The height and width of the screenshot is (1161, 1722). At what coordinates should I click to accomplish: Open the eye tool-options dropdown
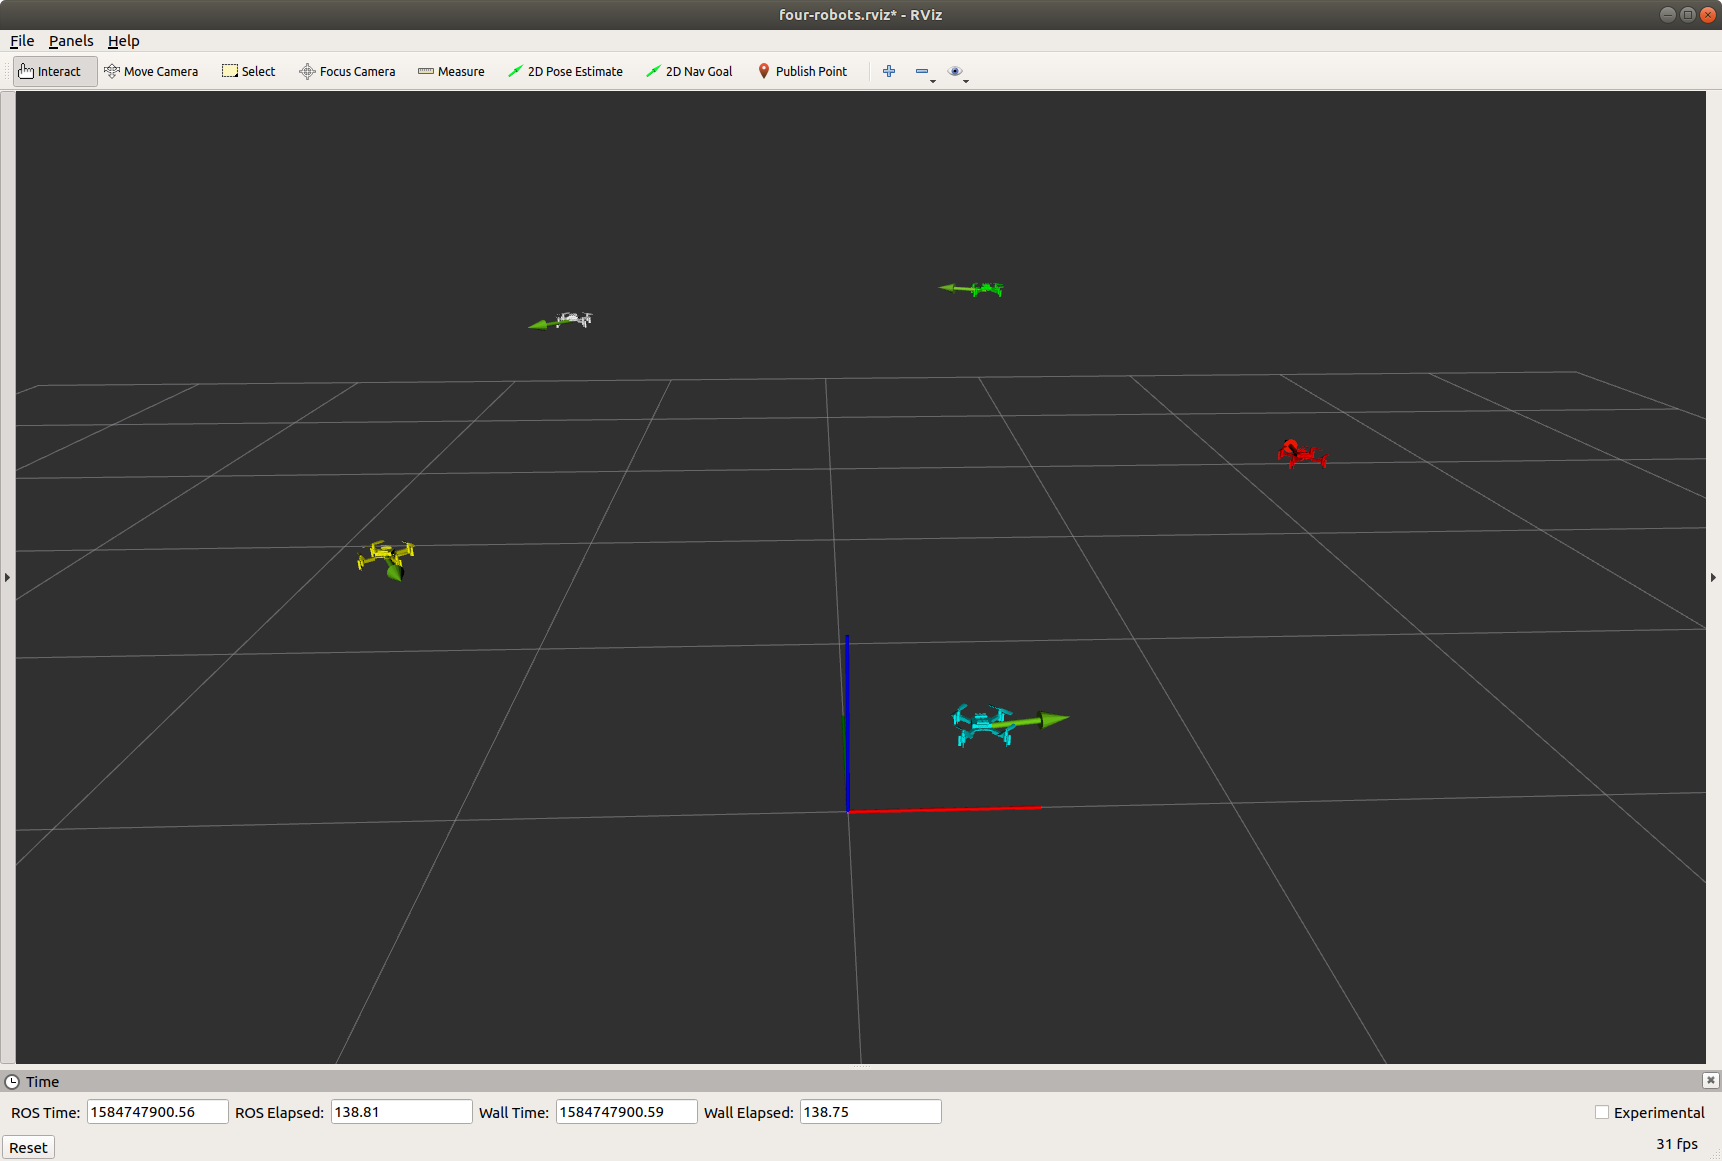coord(958,72)
